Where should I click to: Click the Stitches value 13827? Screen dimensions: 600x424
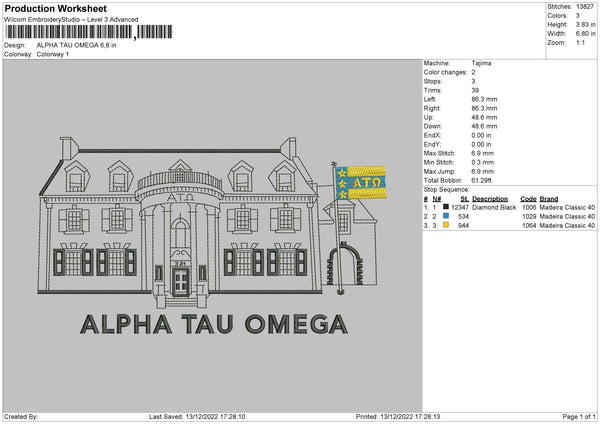click(x=585, y=7)
